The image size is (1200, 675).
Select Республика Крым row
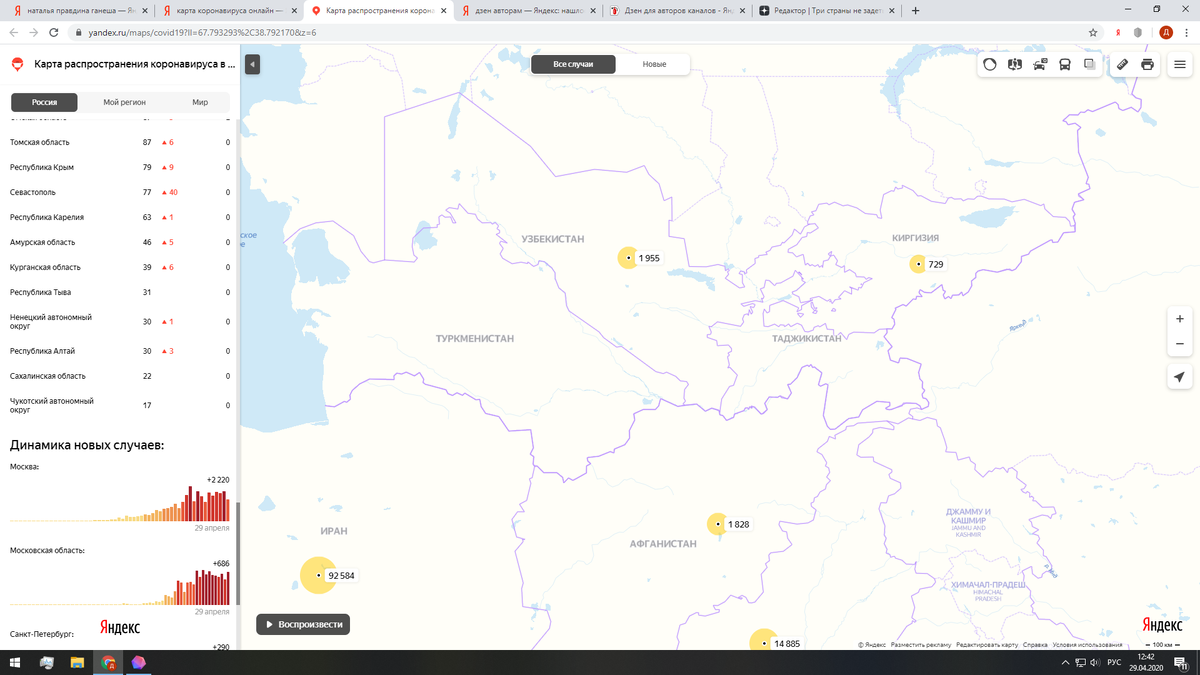(x=119, y=167)
